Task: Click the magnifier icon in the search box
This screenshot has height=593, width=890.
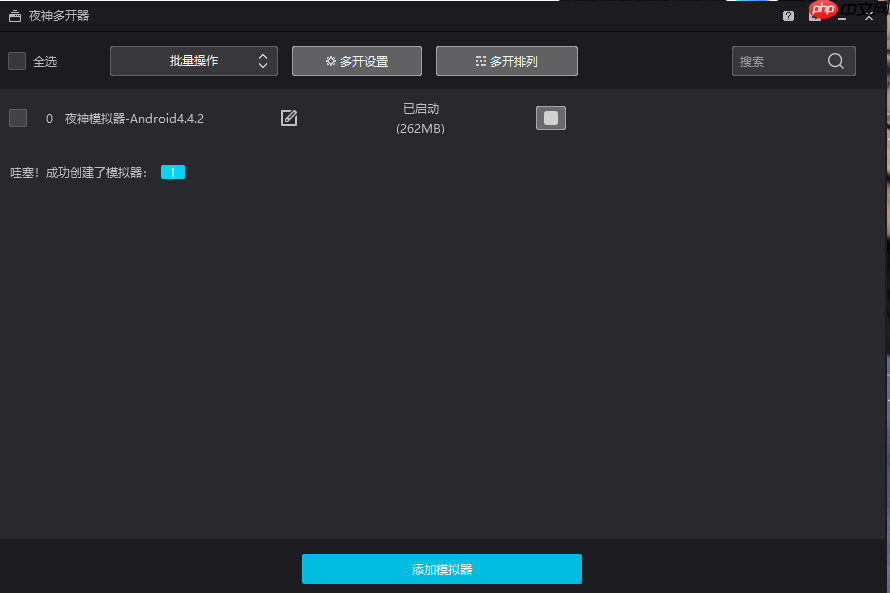Action: 835,61
